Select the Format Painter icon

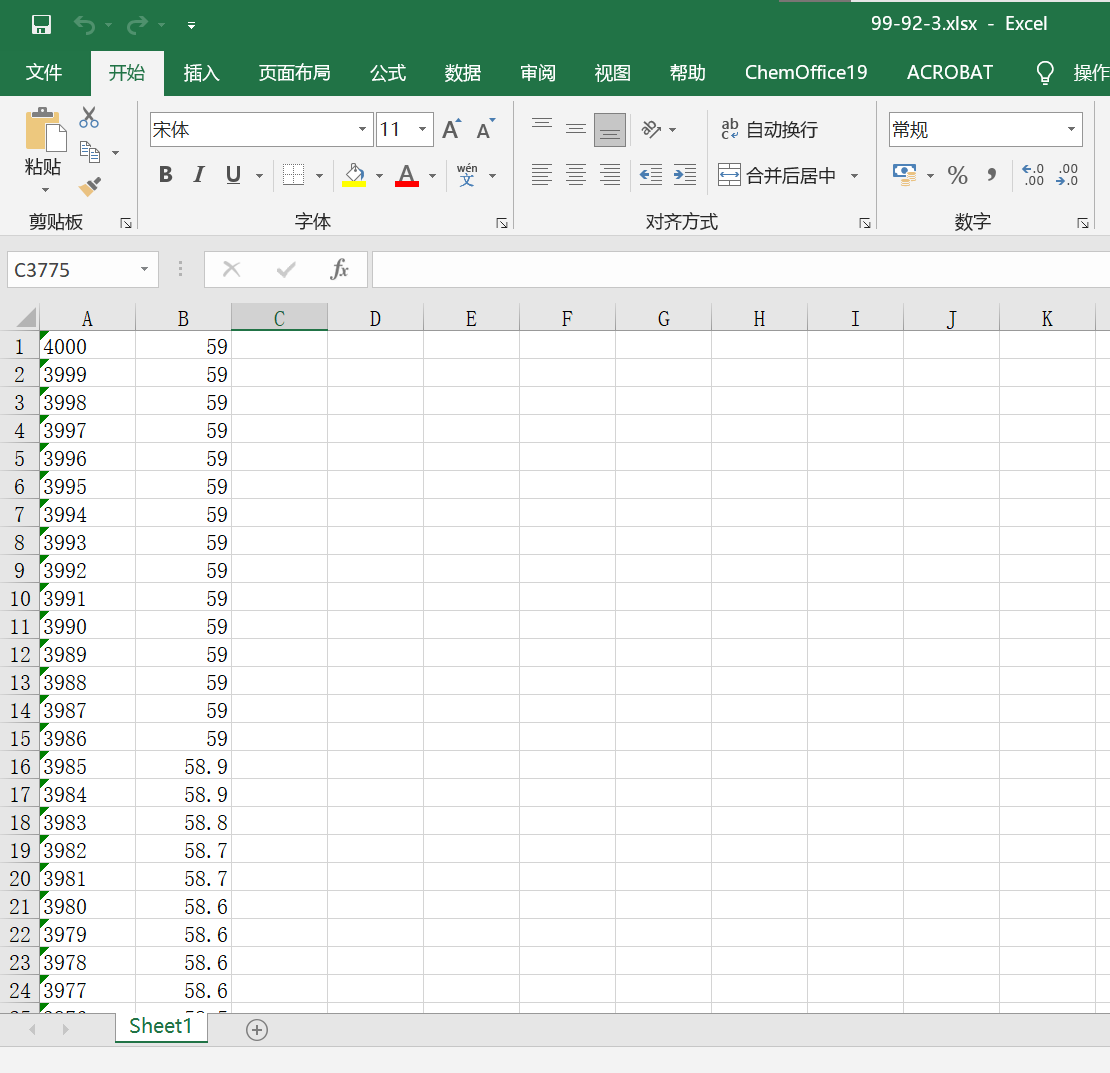tap(89, 186)
